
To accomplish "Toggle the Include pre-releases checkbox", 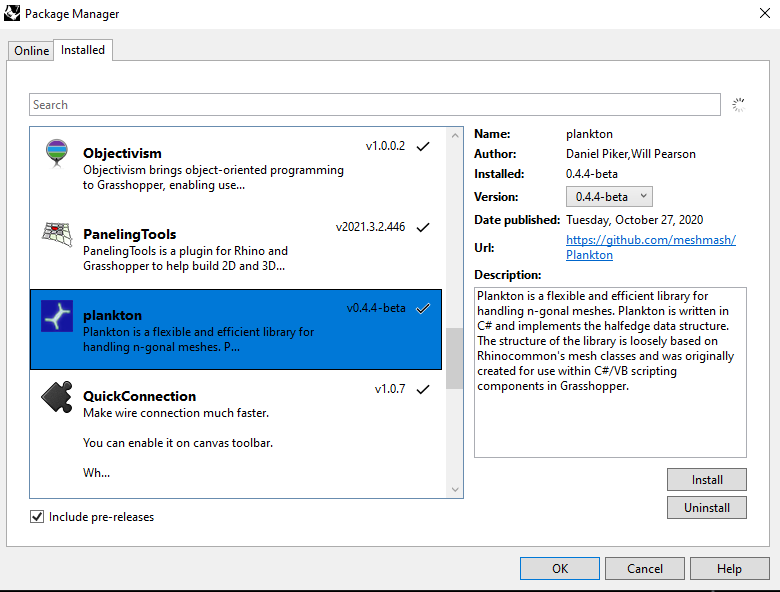I will click(x=37, y=517).
